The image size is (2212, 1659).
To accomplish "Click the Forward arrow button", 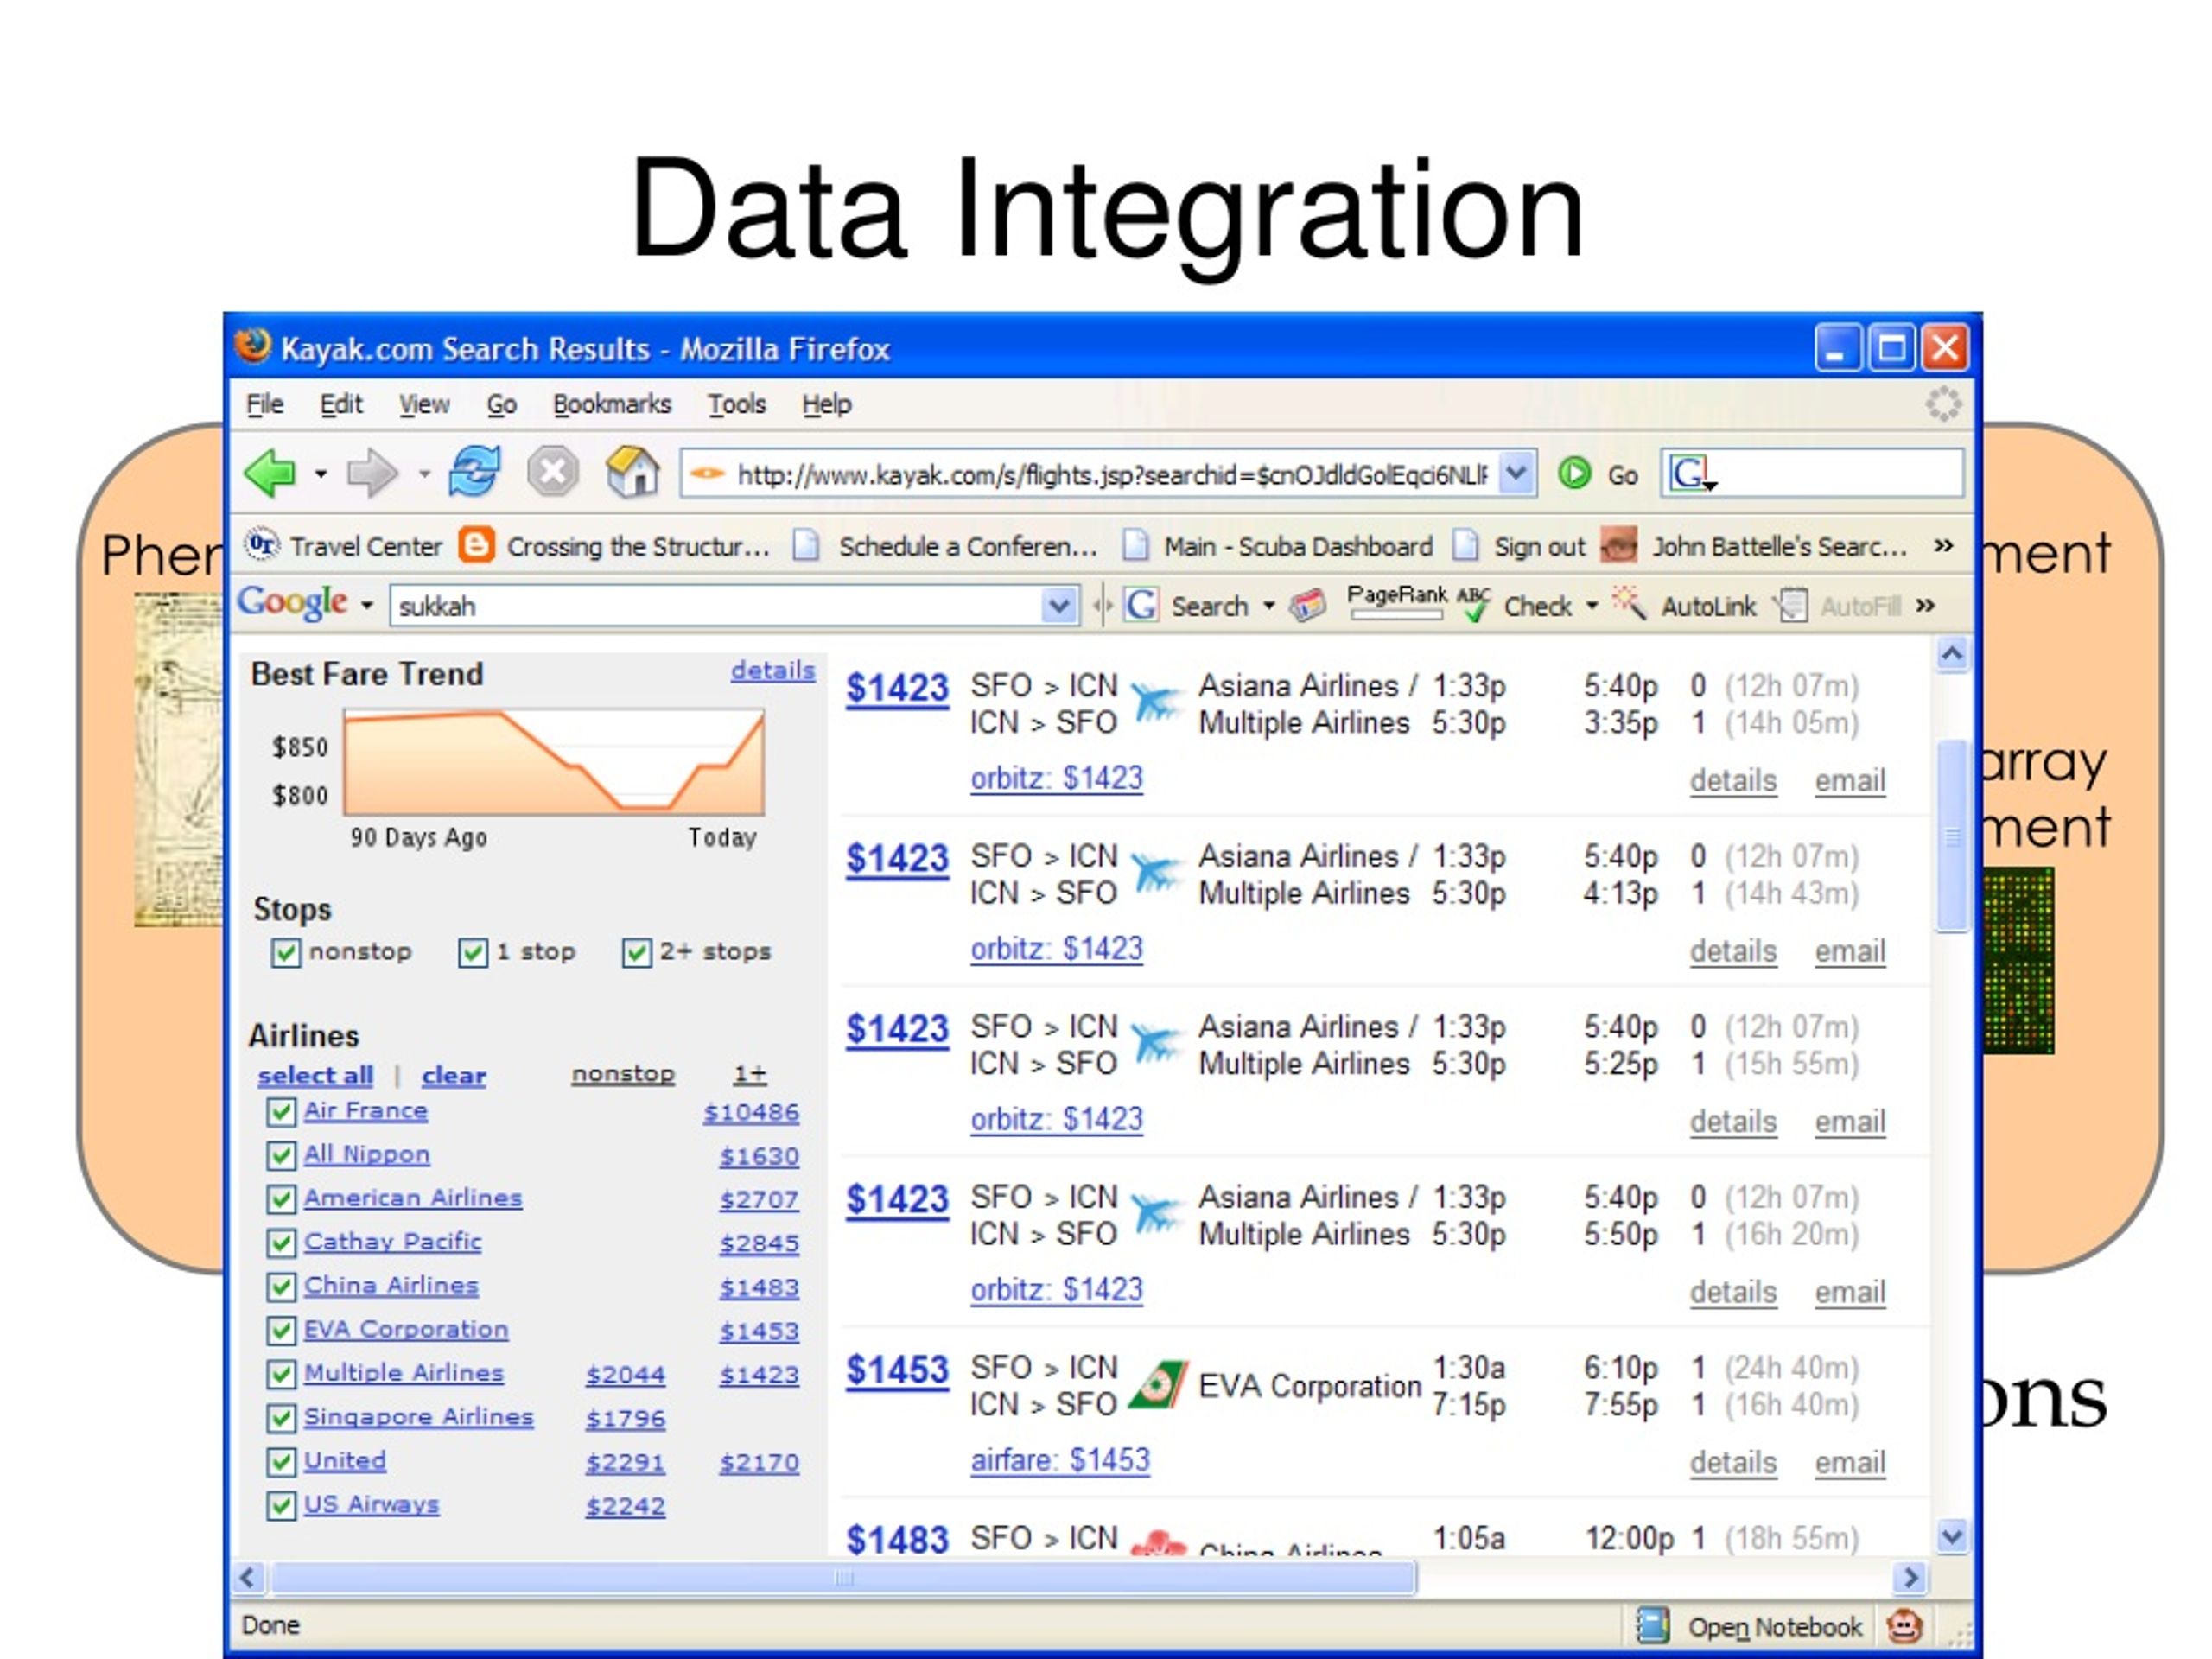I will pos(372,472).
